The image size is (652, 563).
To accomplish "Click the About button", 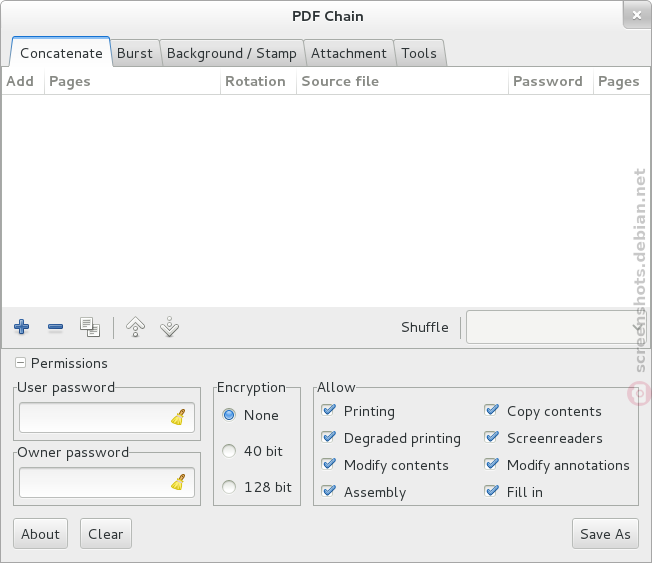I will tap(40, 533).
